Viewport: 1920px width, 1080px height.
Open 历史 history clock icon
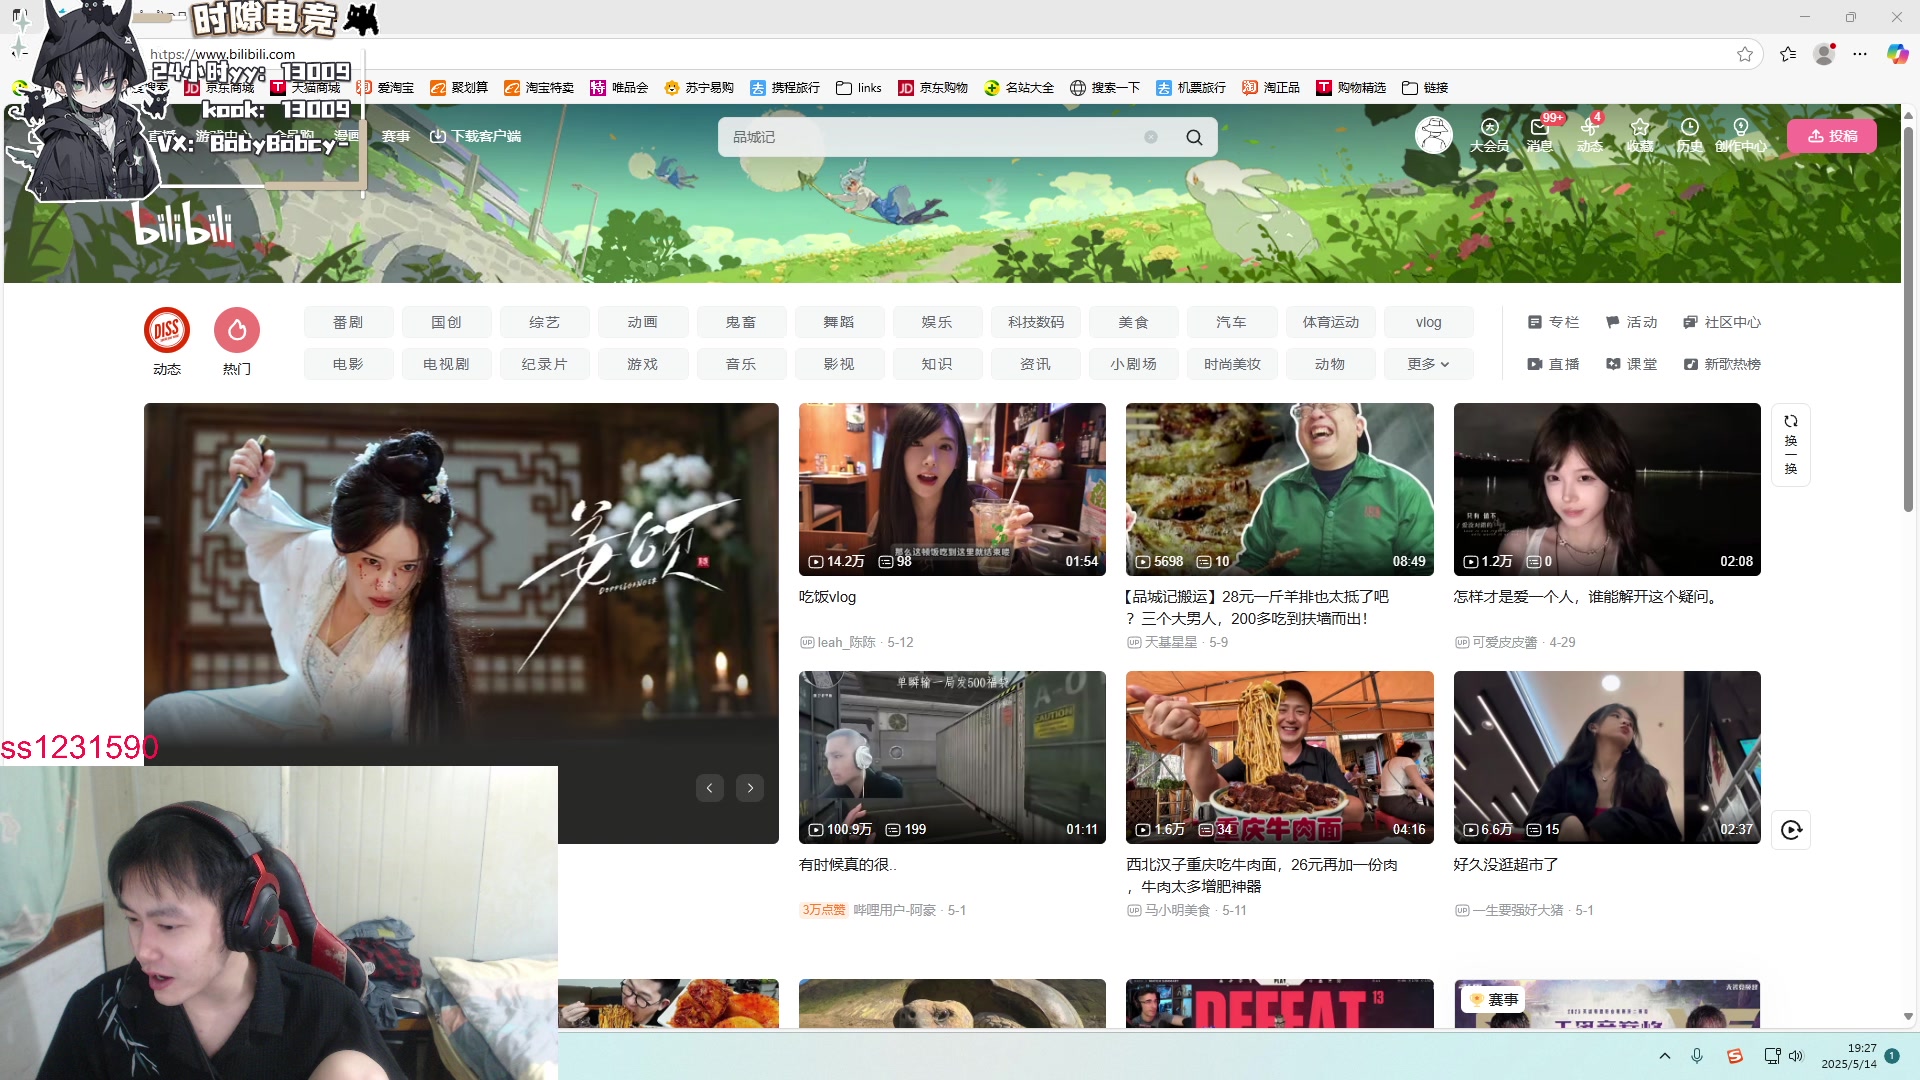pos(1690,135)
